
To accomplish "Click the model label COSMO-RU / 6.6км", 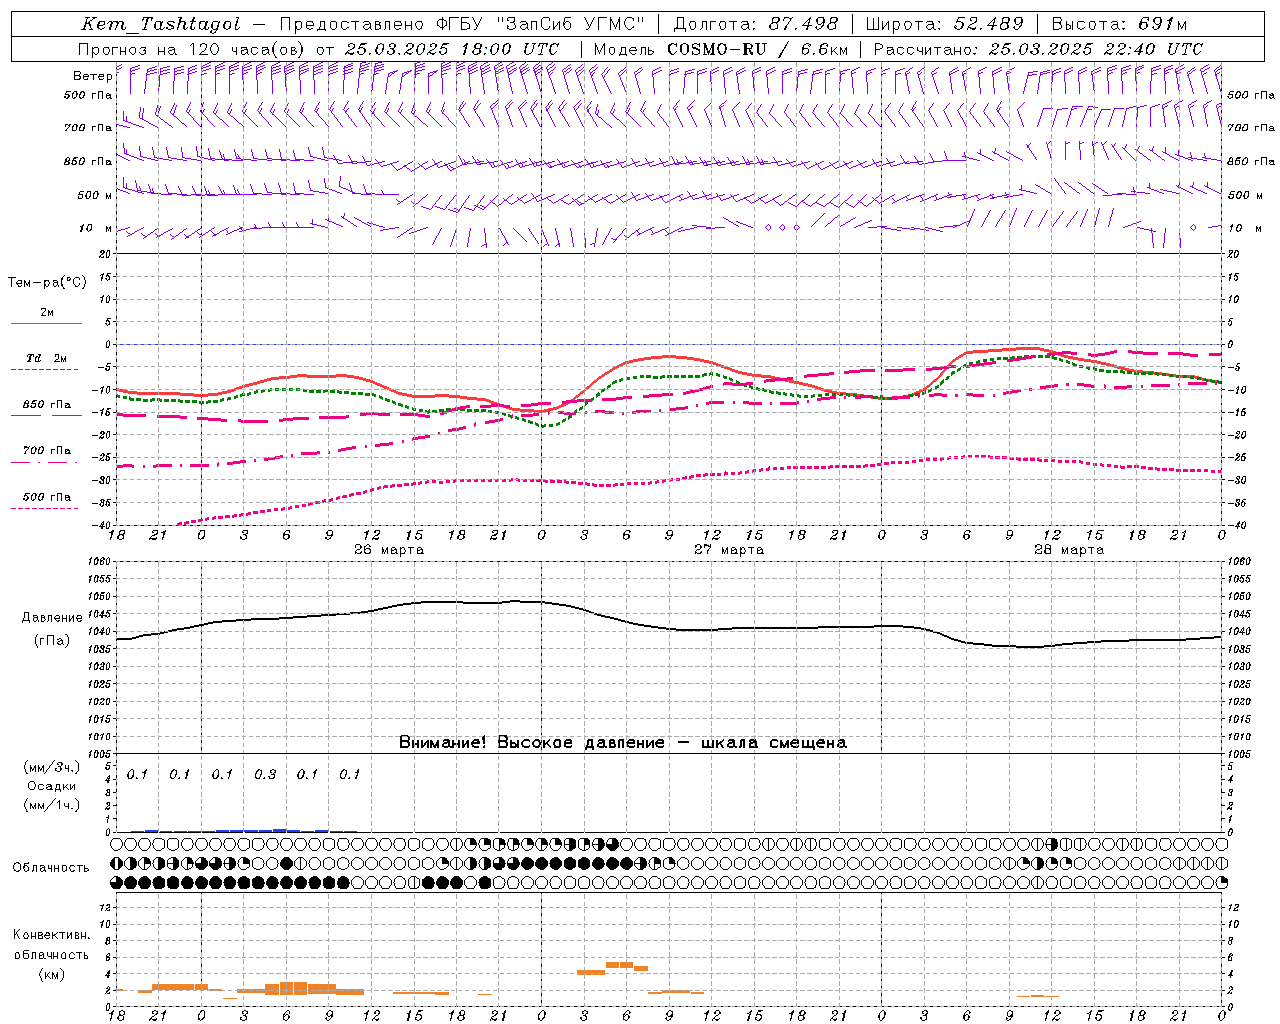I will [x=758, y=49].
